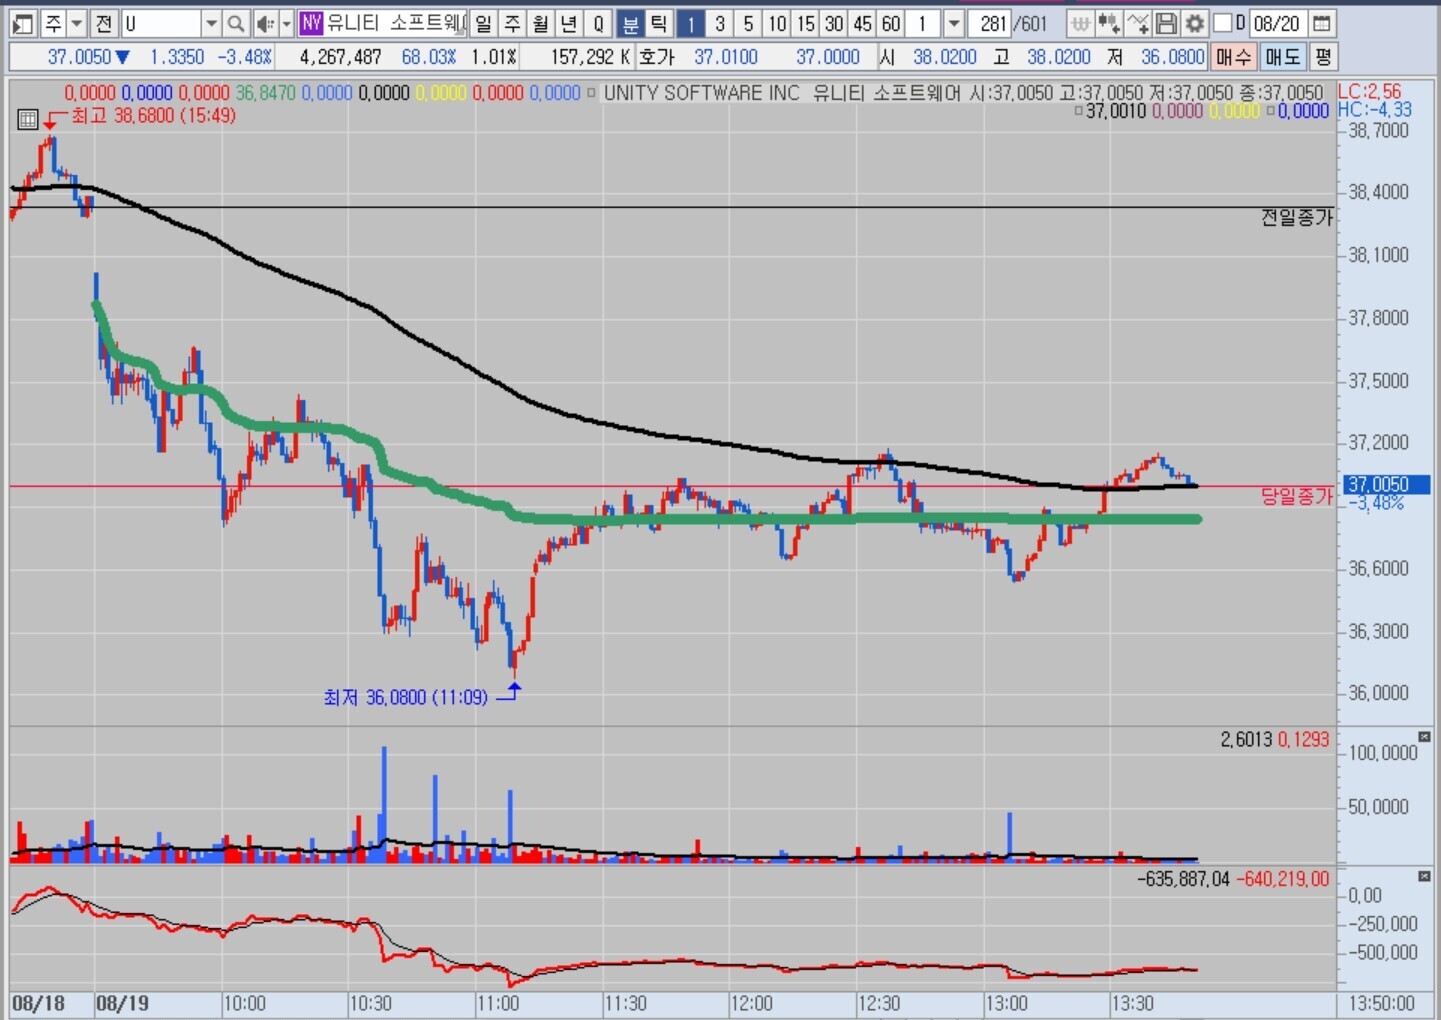Open the interval value dropdown arrow
The image size is (1441, 1020).
coord(953,23)
